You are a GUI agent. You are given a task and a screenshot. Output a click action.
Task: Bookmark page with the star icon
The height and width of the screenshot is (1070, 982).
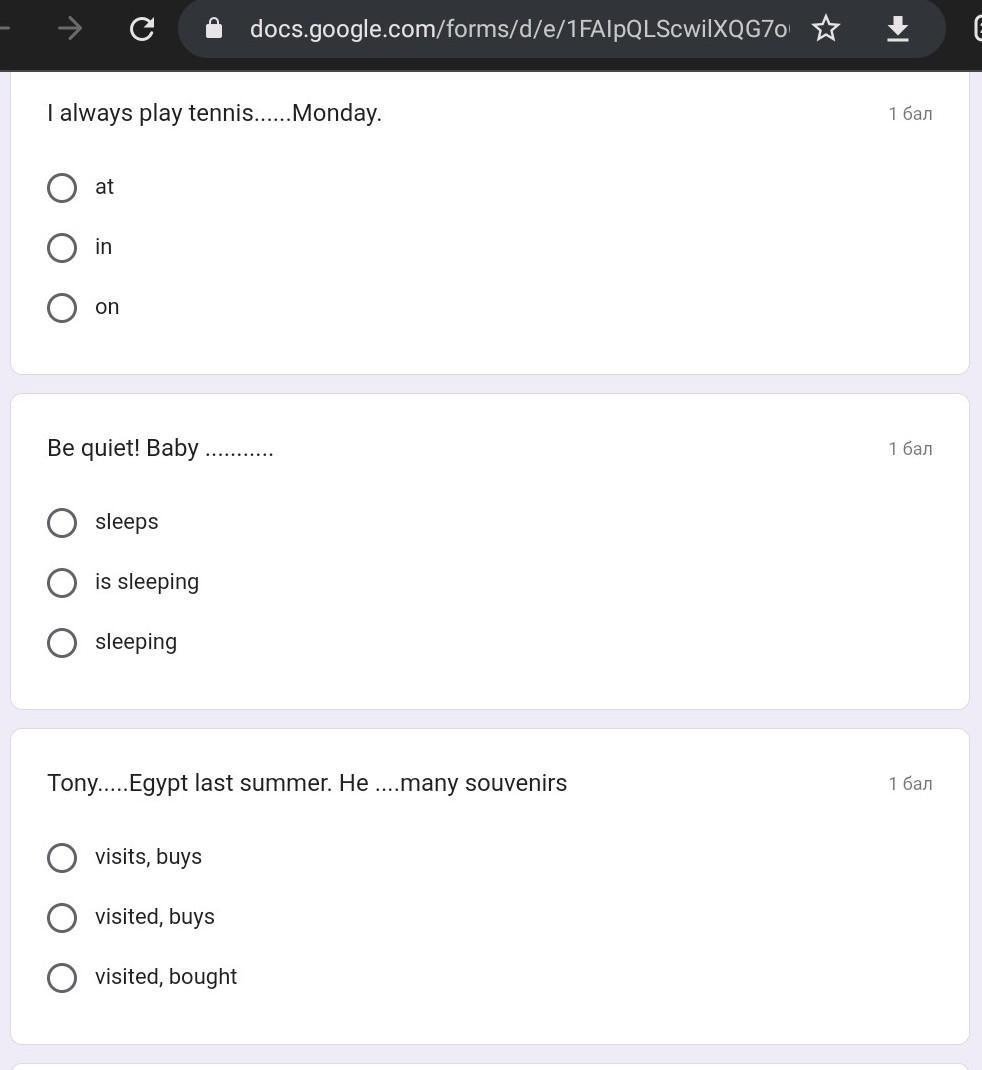click(x=826, y=29)
